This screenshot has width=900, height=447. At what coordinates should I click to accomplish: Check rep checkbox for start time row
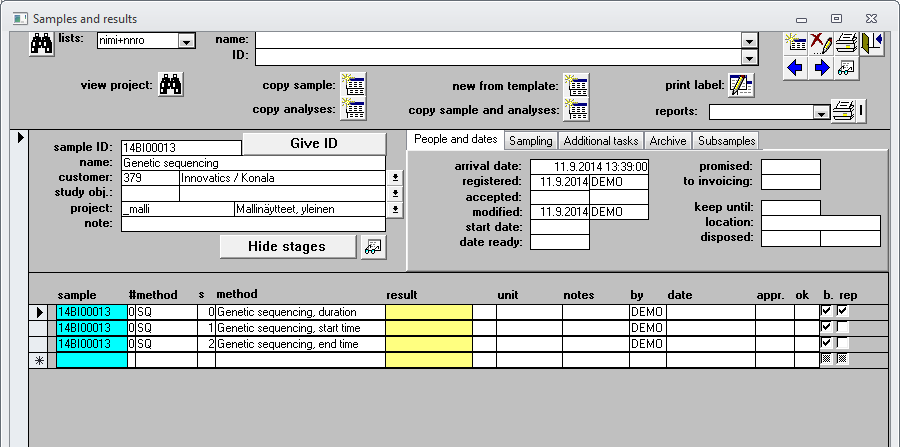coord(843,328)
